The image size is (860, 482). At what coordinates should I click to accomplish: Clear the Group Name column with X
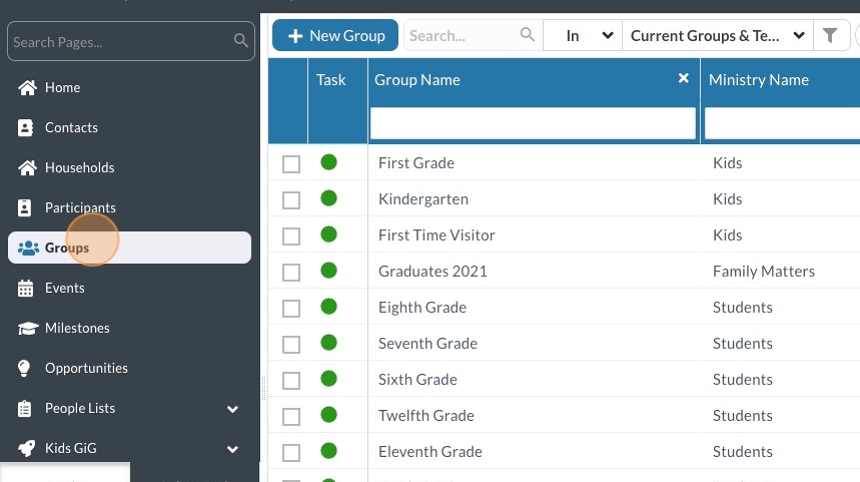(x=684, y=78)
